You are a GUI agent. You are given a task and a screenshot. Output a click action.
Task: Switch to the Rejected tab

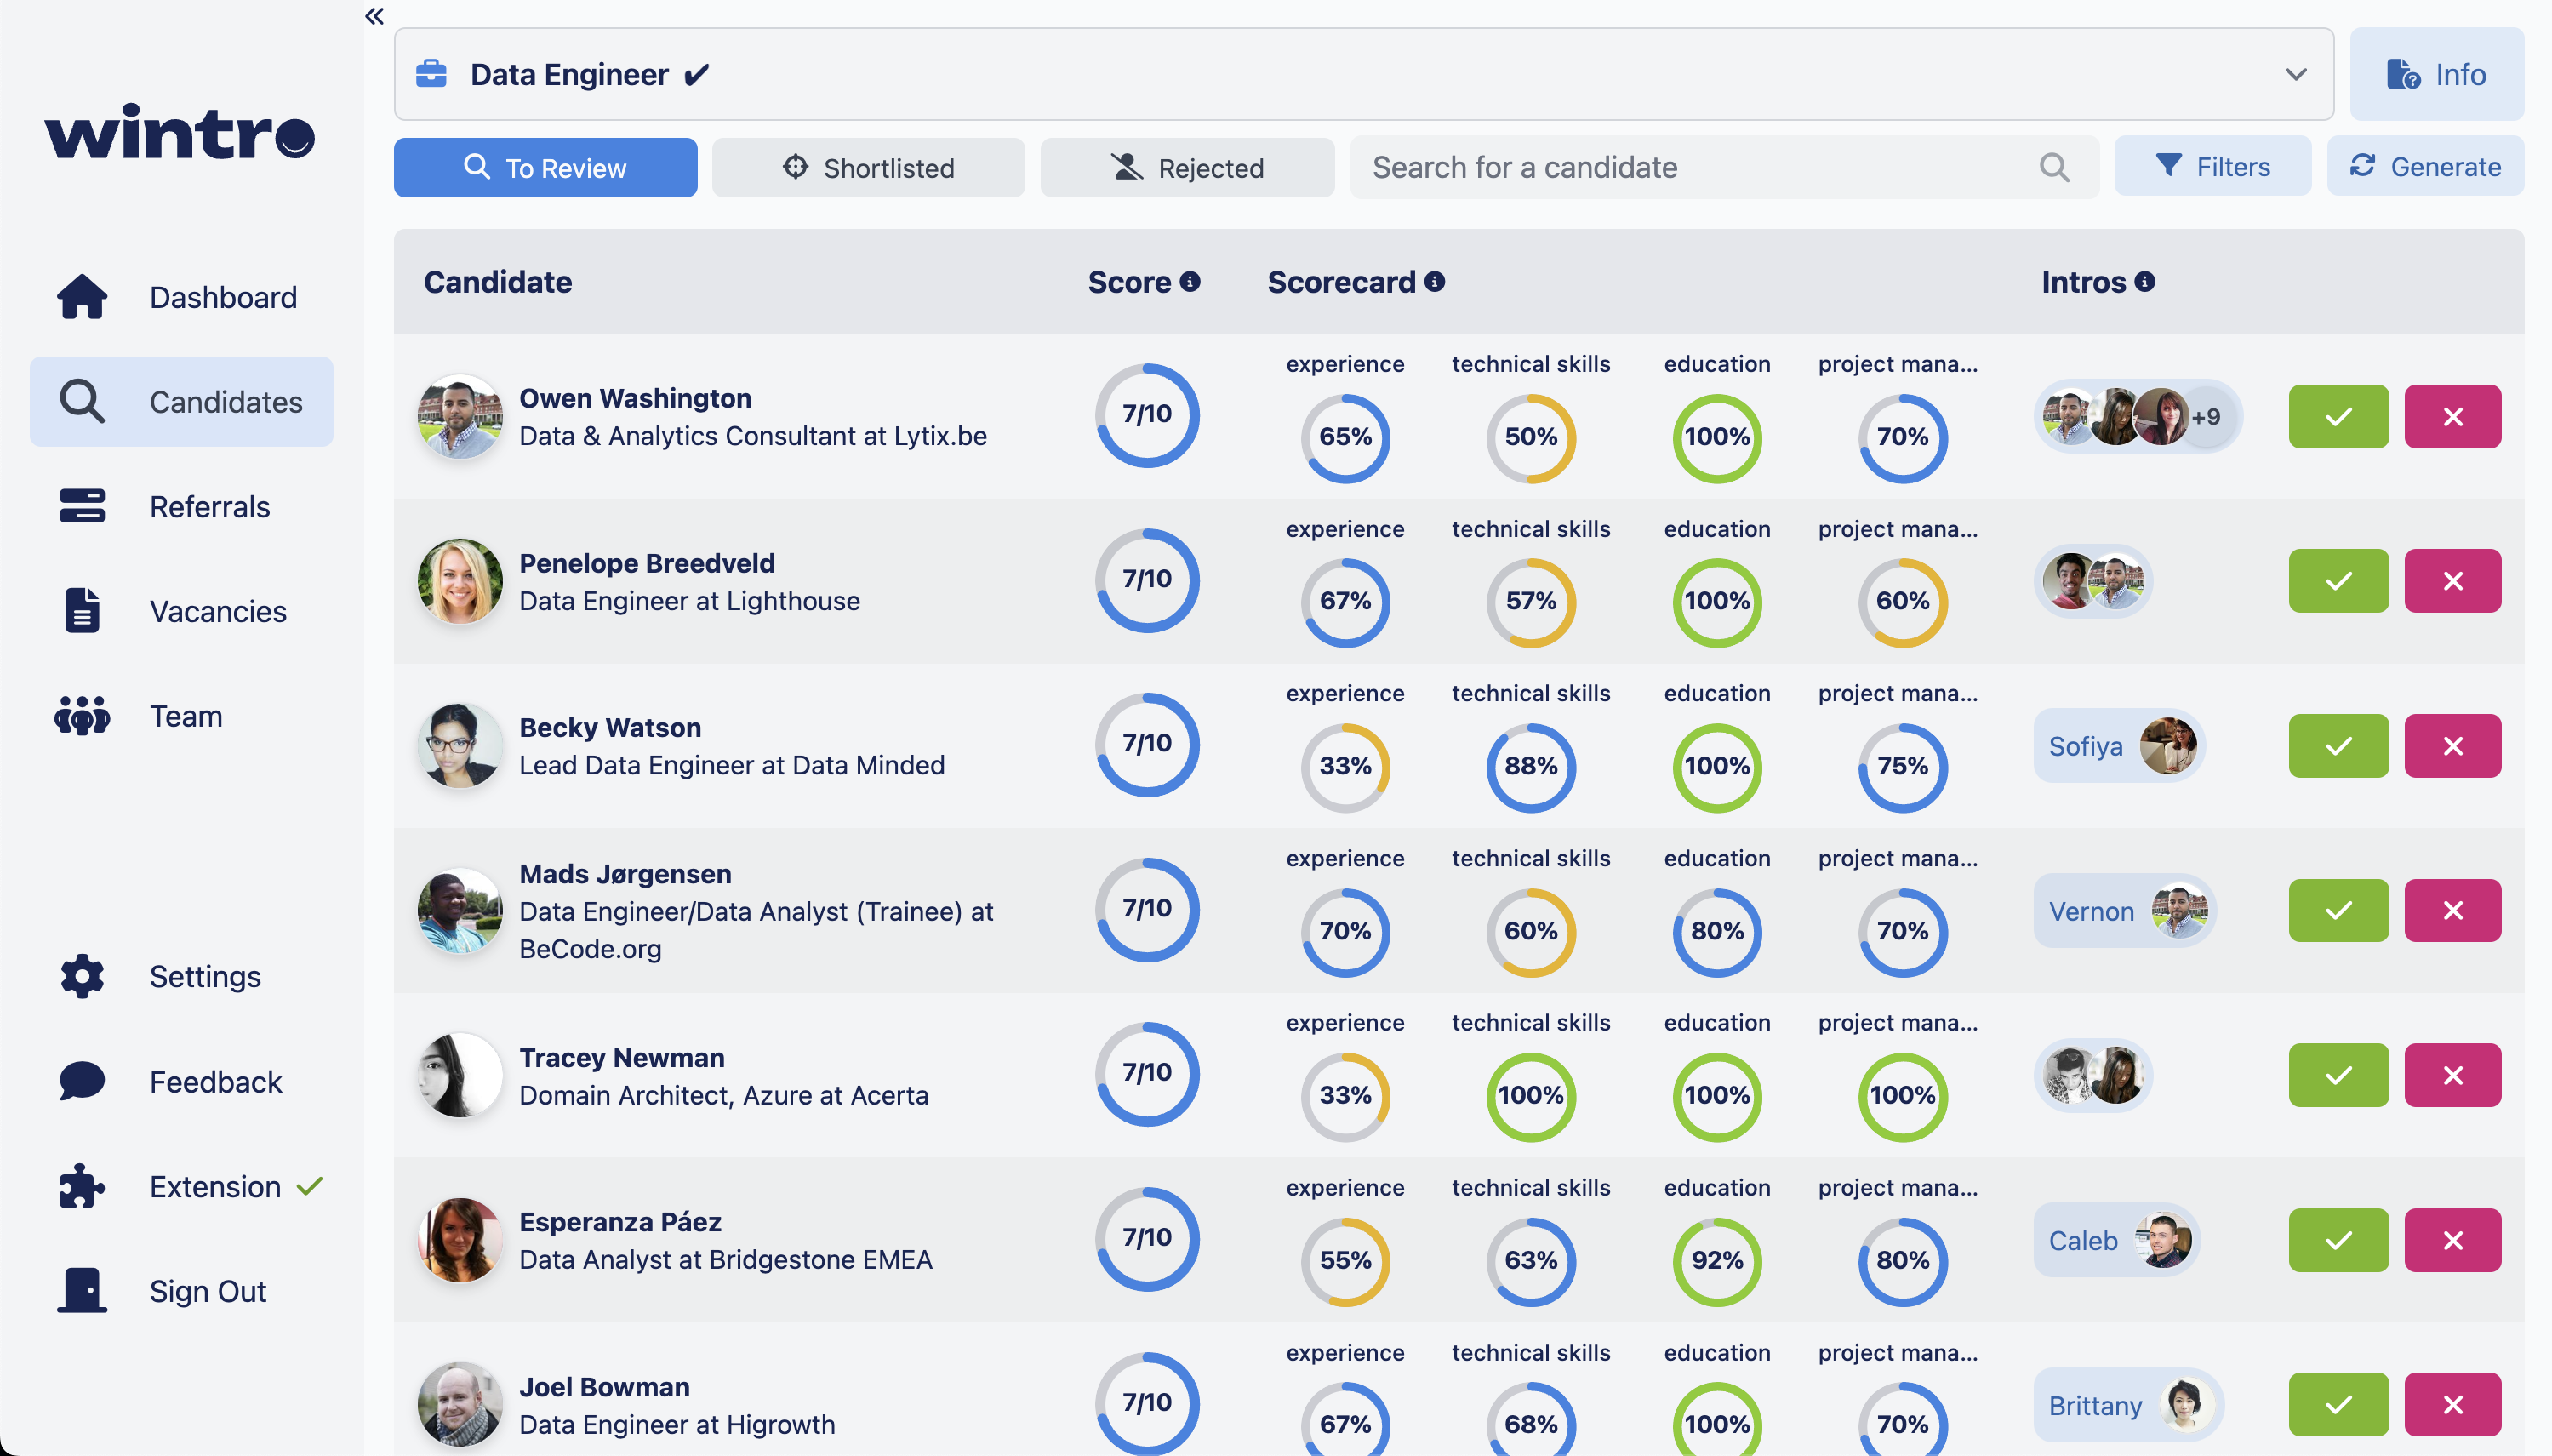[1187, 167]
